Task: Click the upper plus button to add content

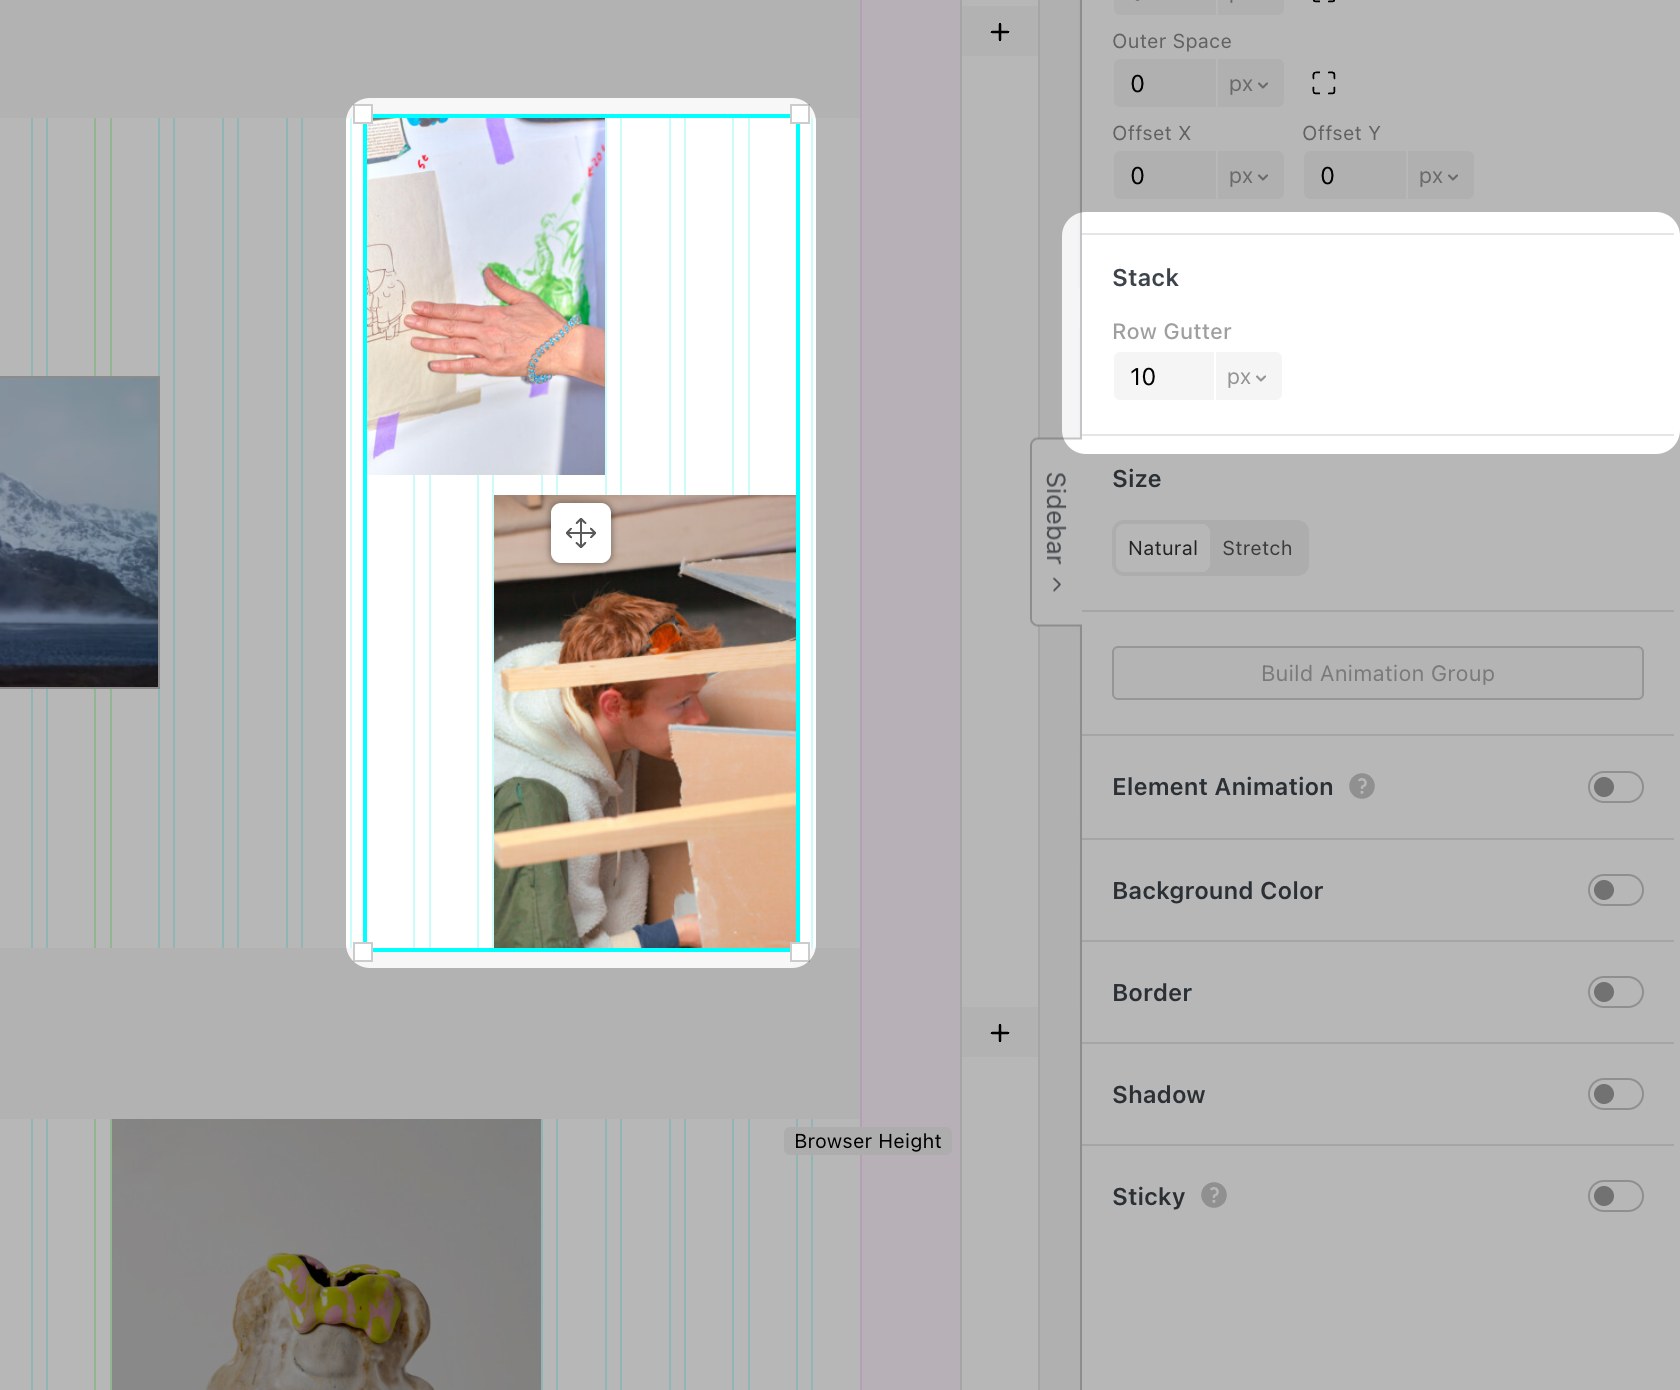Action: point(999,32)
